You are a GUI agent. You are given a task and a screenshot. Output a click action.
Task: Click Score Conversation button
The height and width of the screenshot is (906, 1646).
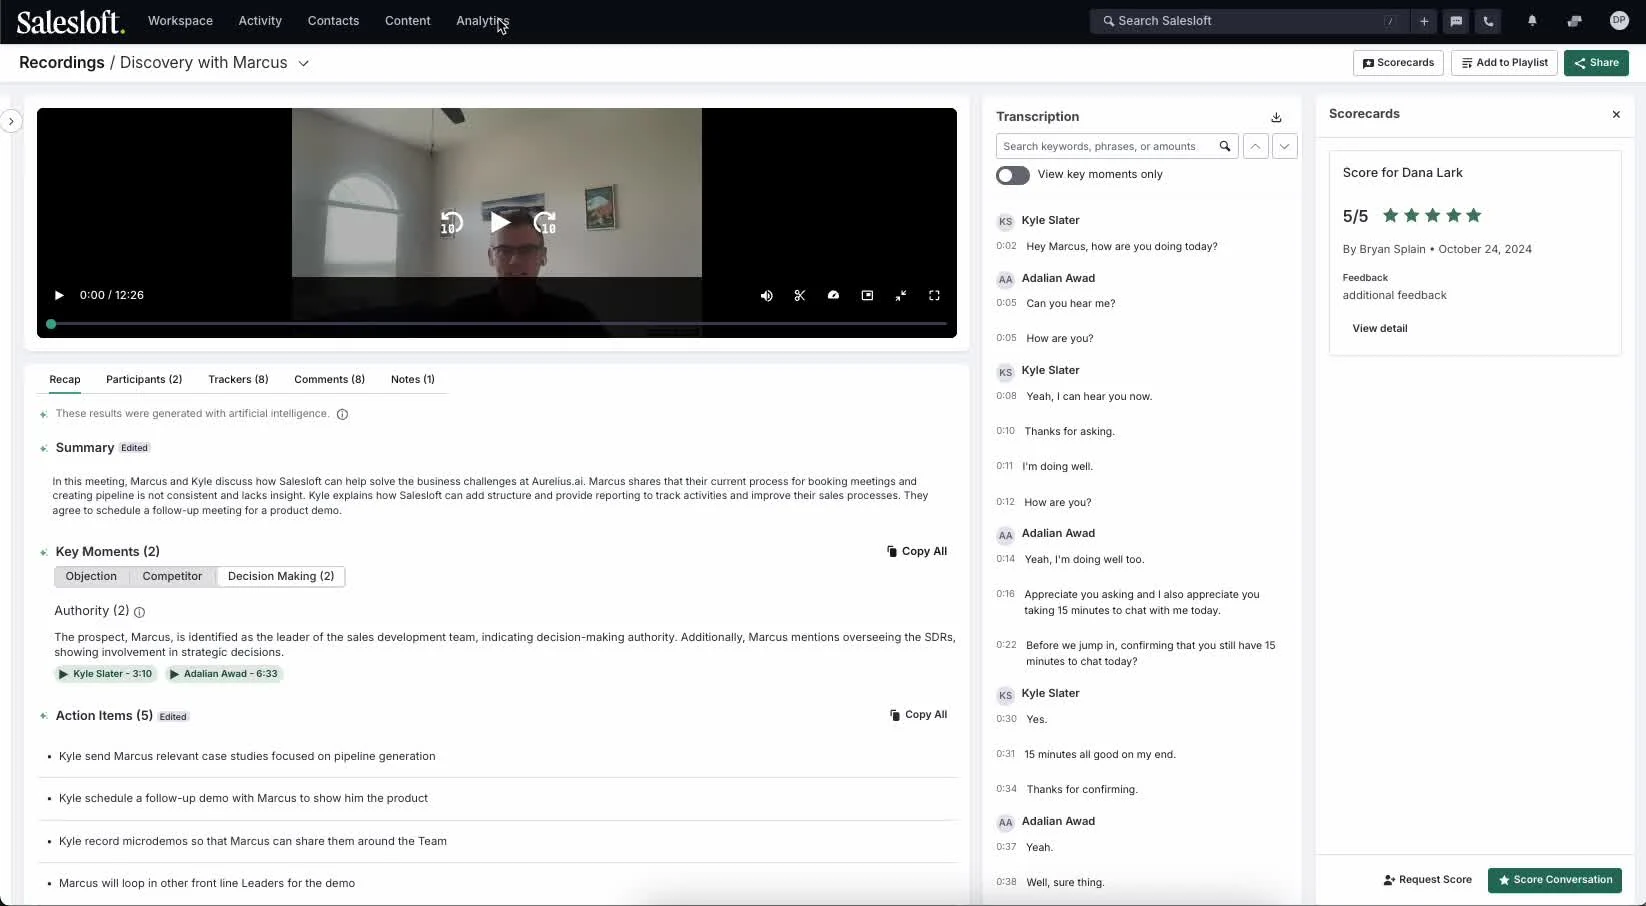[x=1555, y=880]
